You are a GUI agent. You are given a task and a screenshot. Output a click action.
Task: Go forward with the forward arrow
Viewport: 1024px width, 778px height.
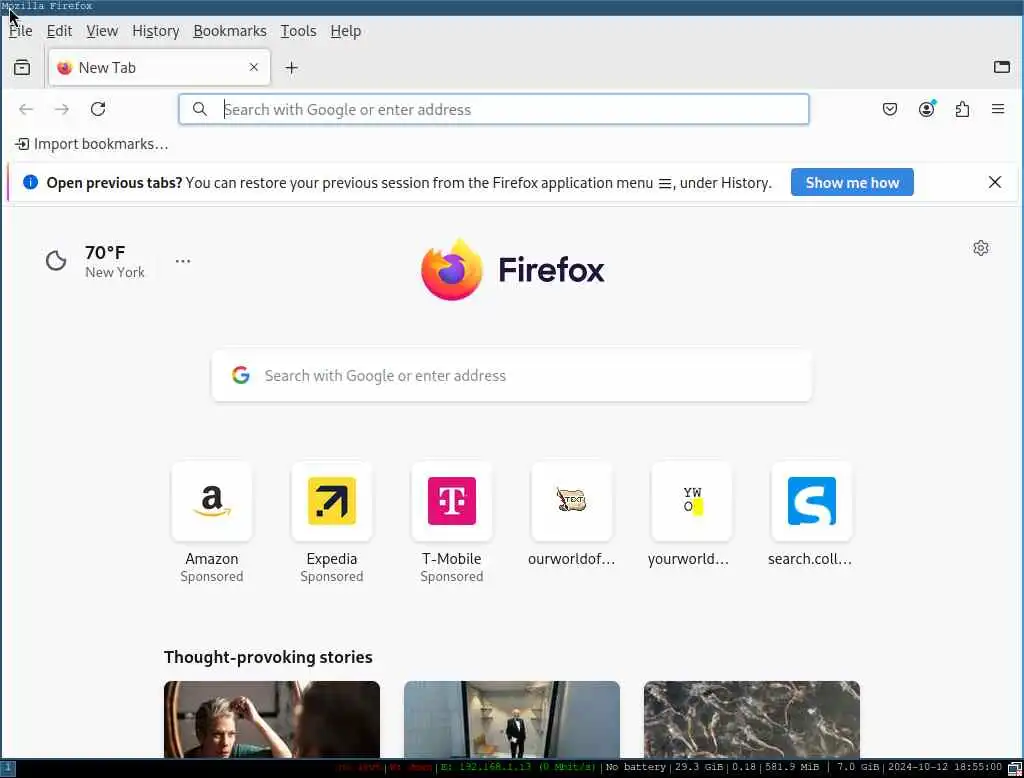[x=62, y=109]
